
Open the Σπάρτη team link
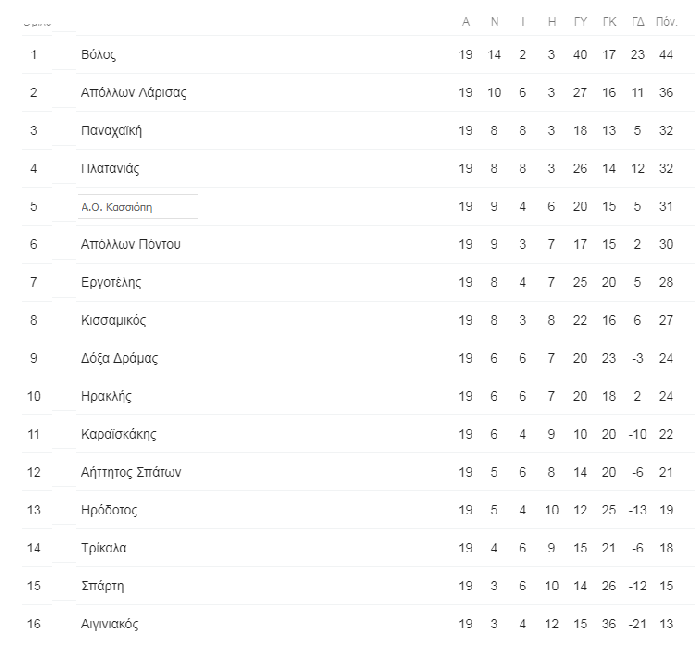pos(102,586)
